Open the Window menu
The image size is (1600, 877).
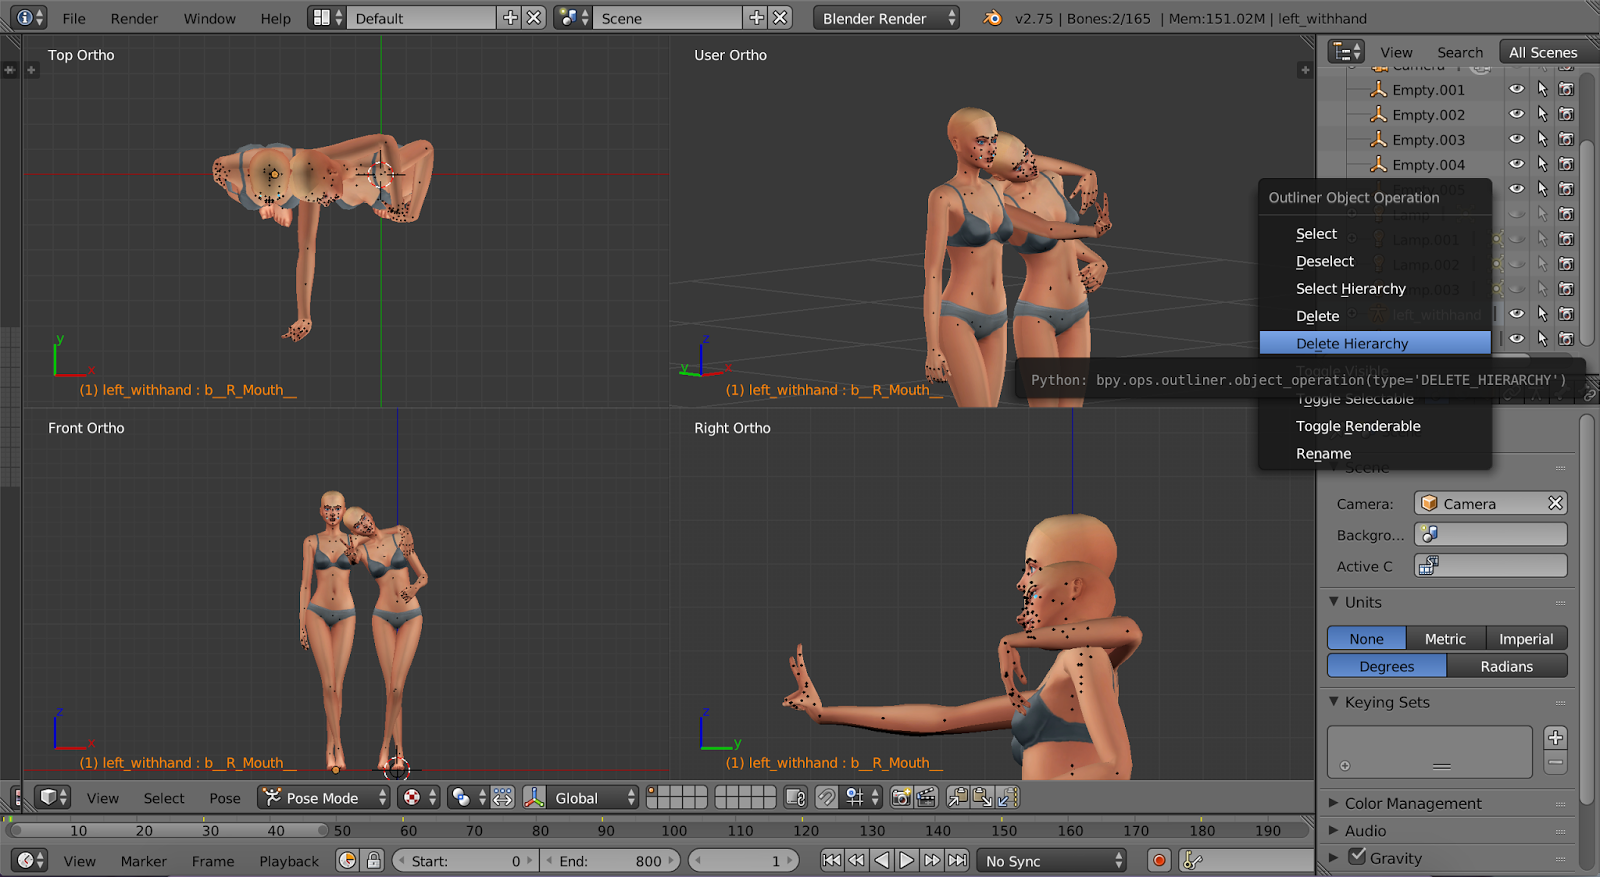210,18
